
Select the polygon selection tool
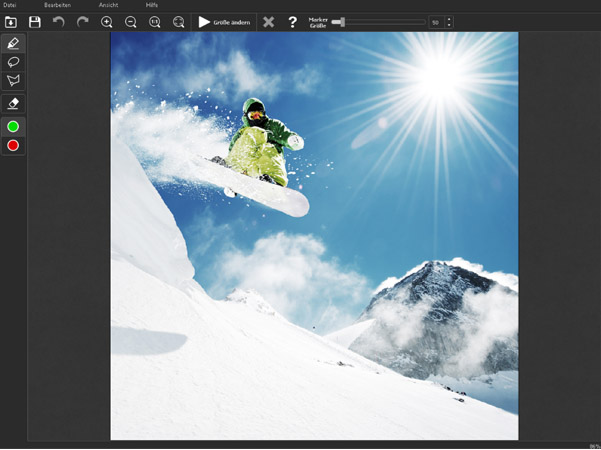[x=13, y=80]
